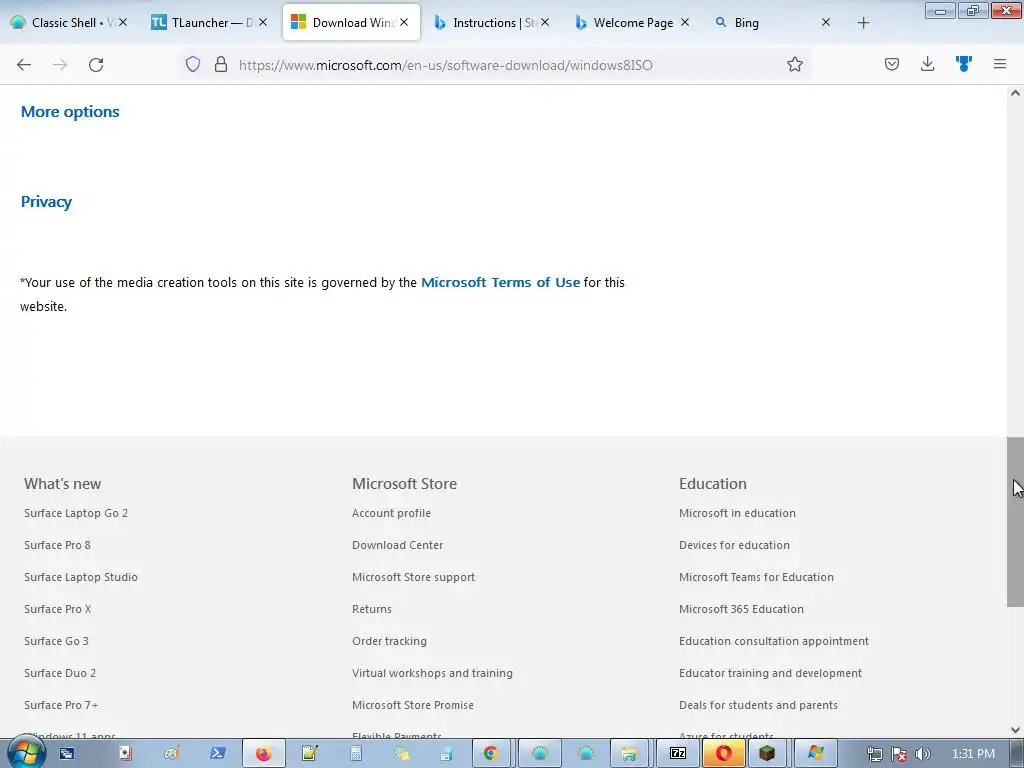The height and width of the screenshot is (768, 1024).
Task: Open the Windows Start orb
Action: coord(25,754)
